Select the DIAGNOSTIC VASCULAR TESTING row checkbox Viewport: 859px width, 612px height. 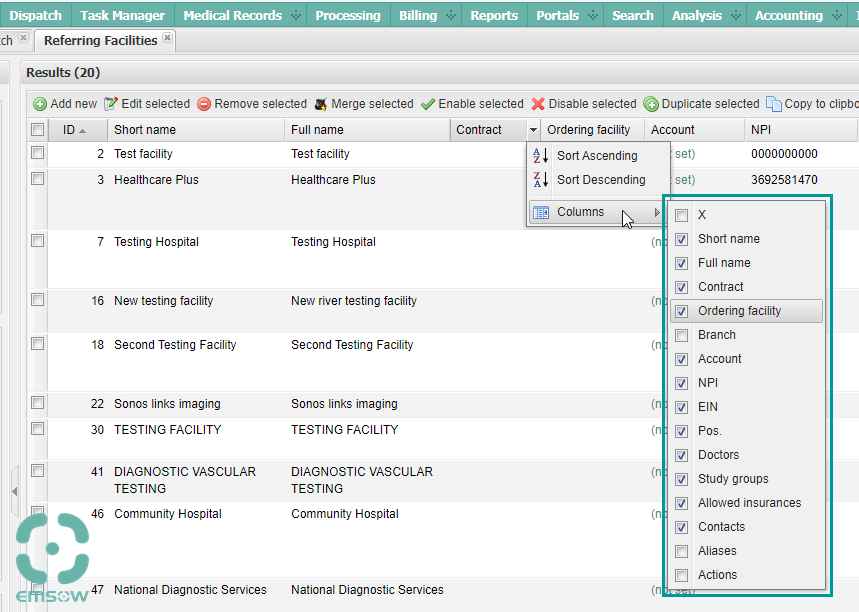37,471
